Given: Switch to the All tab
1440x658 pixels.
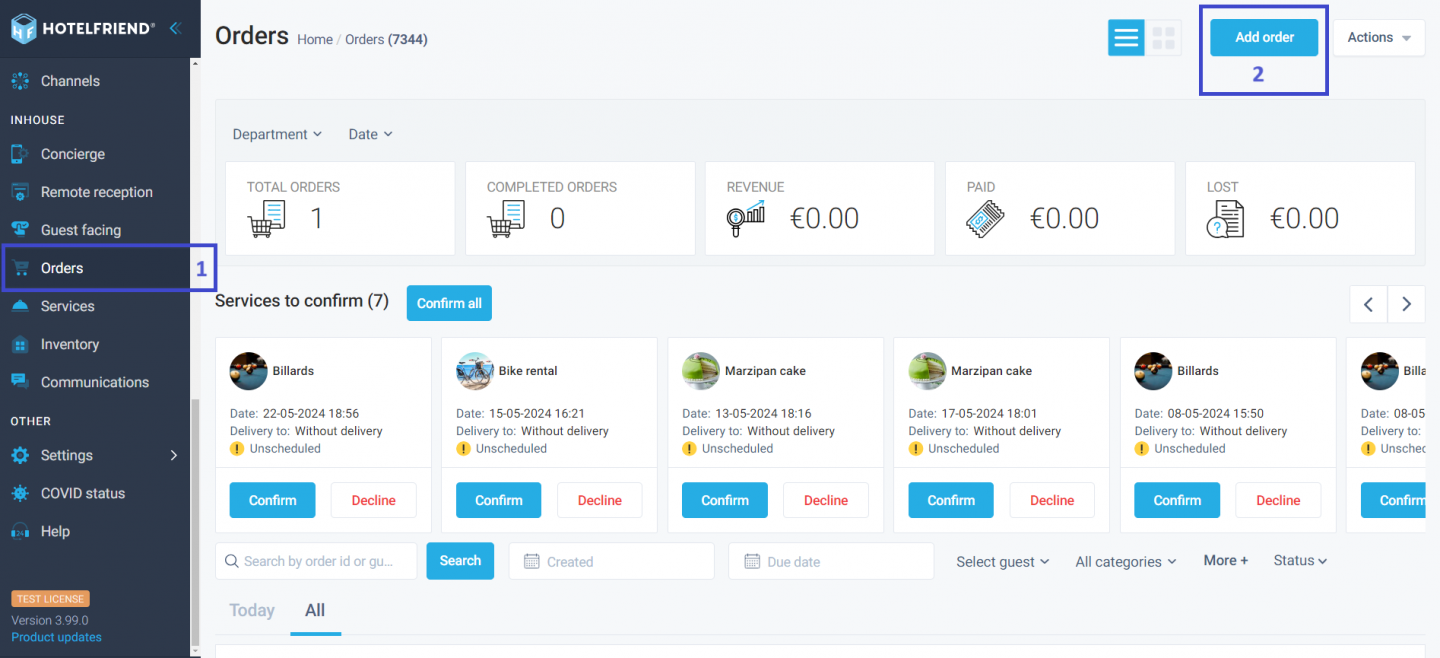Looking at the screenshot, I should 315,610.
